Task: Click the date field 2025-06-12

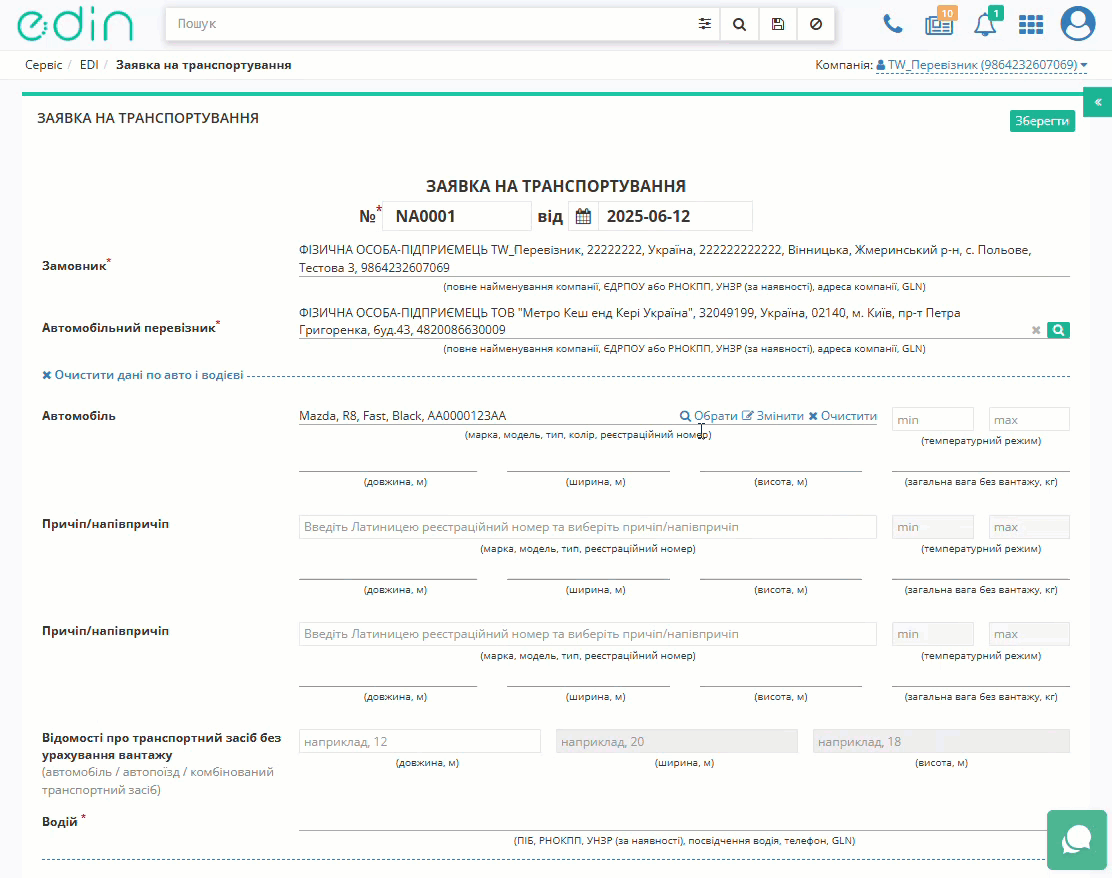Action: [x=674, y=216]
